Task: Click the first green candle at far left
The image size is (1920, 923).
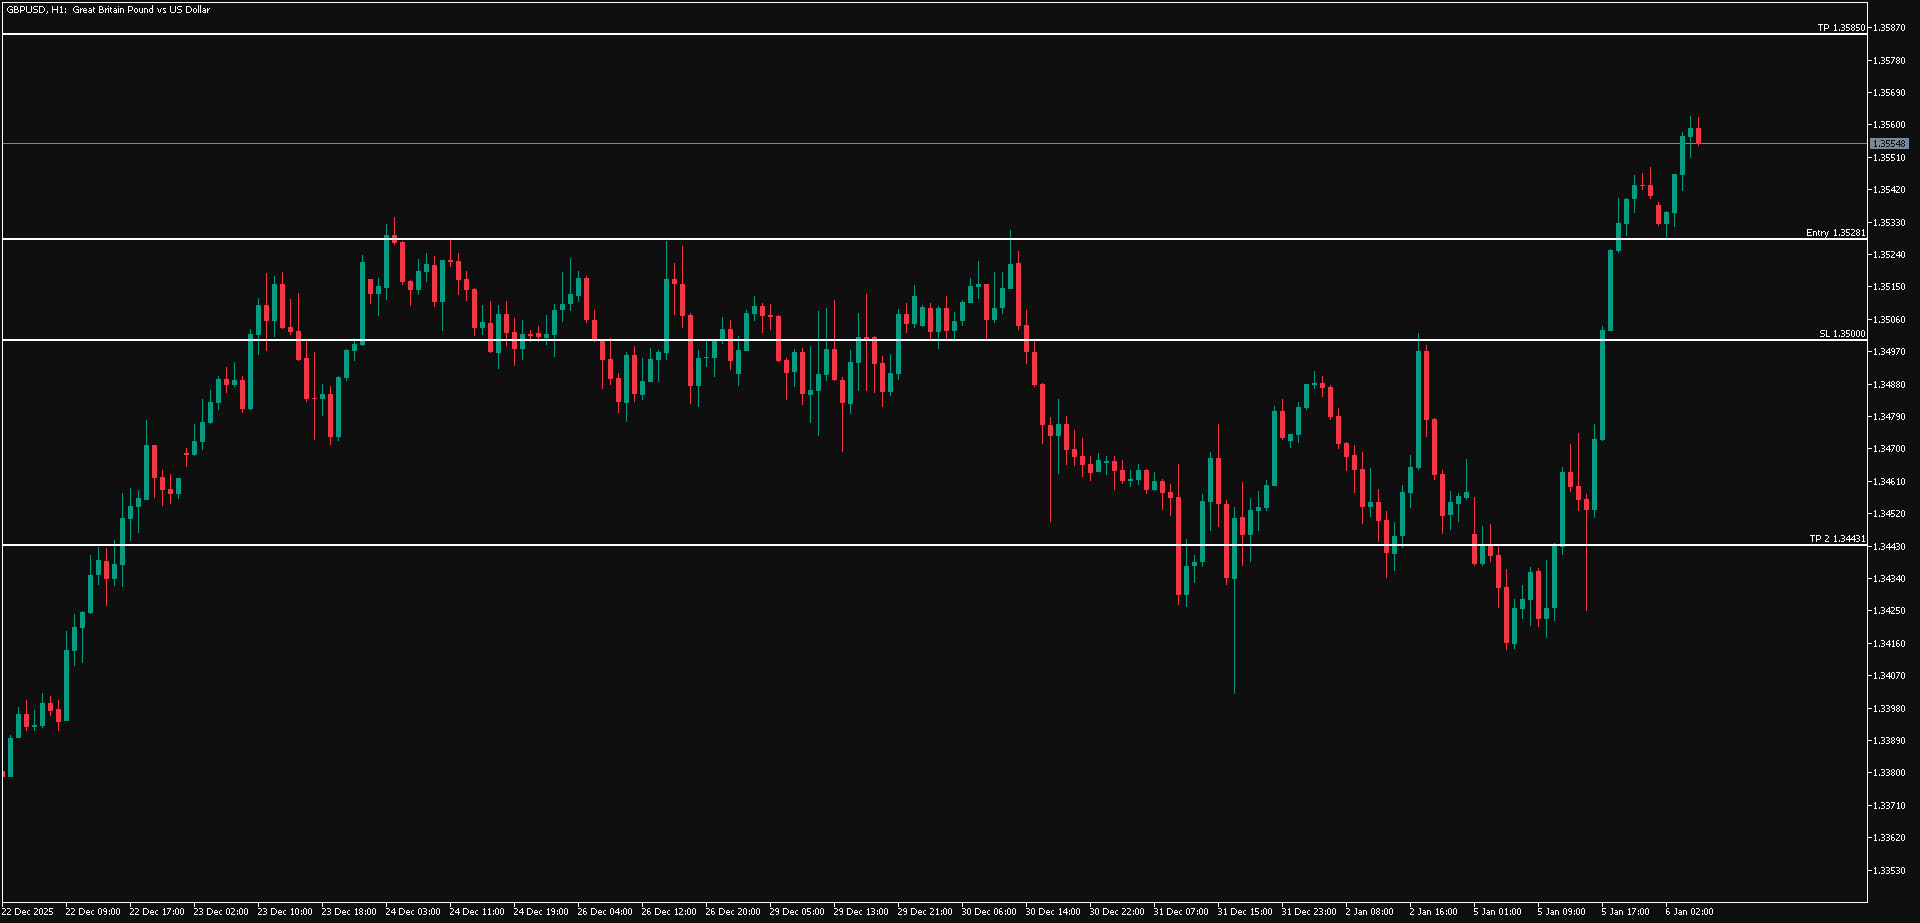Action: 10,756
